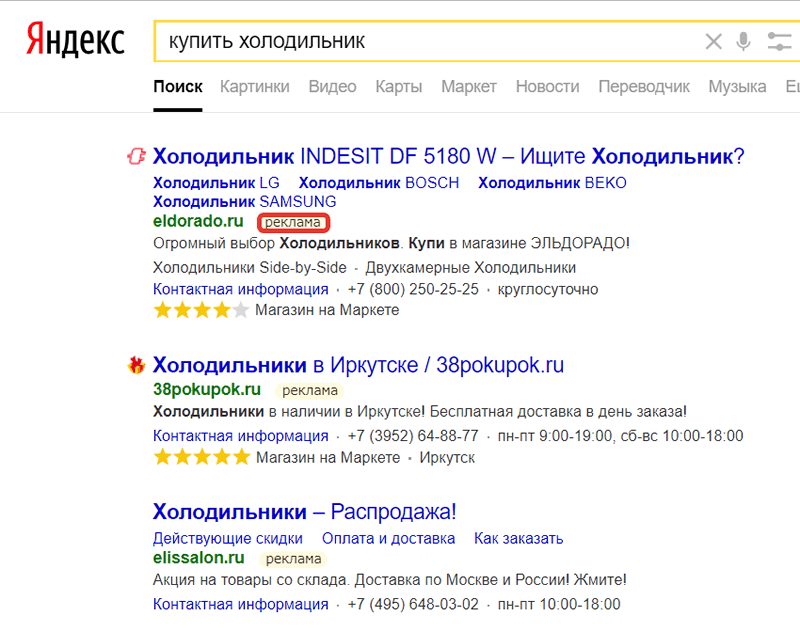Open Контактная информация for elissalon.ru
The width and height of the screenshot is (800, 632).
click(241, 604)
